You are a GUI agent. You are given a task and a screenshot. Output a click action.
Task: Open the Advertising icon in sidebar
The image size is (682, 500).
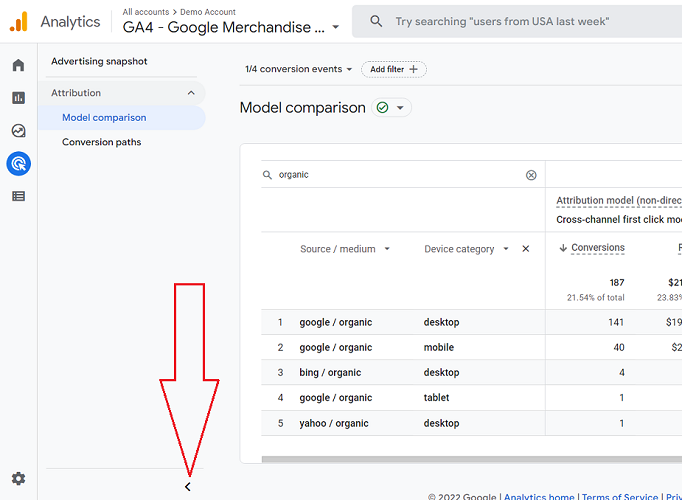coord(18,163)
